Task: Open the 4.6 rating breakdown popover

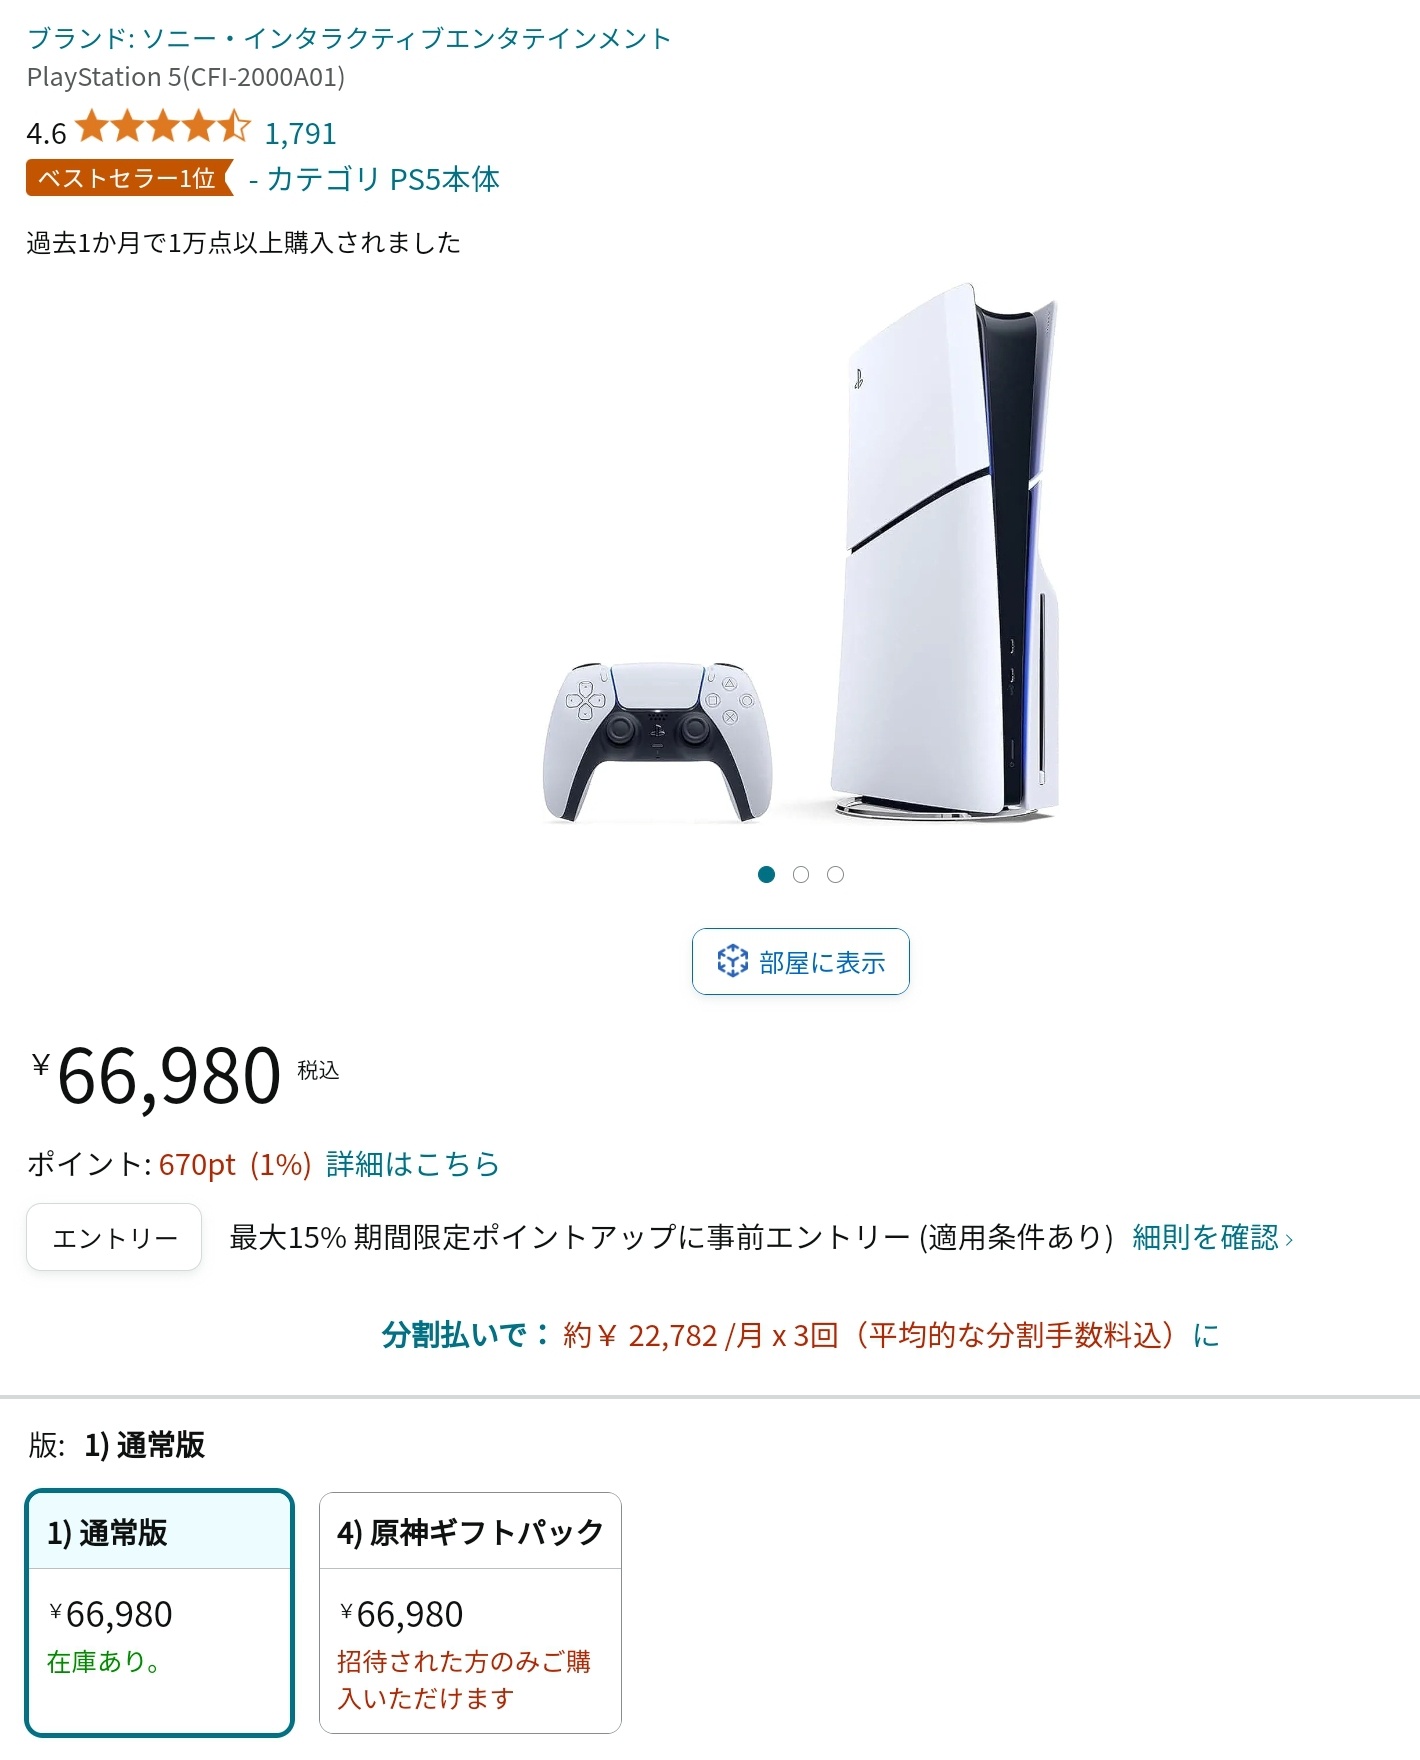Action: click(46, 133)
